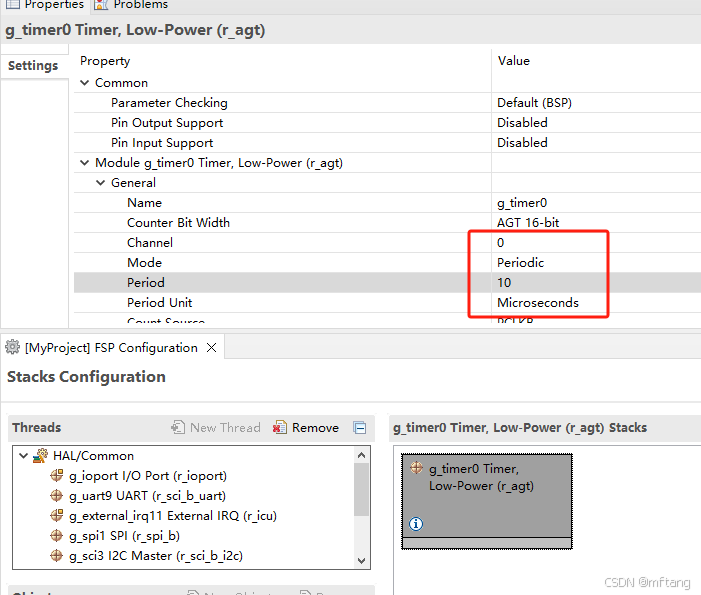Select the Period property row label
Screen dimensions: 701x595
coord(146,283)
